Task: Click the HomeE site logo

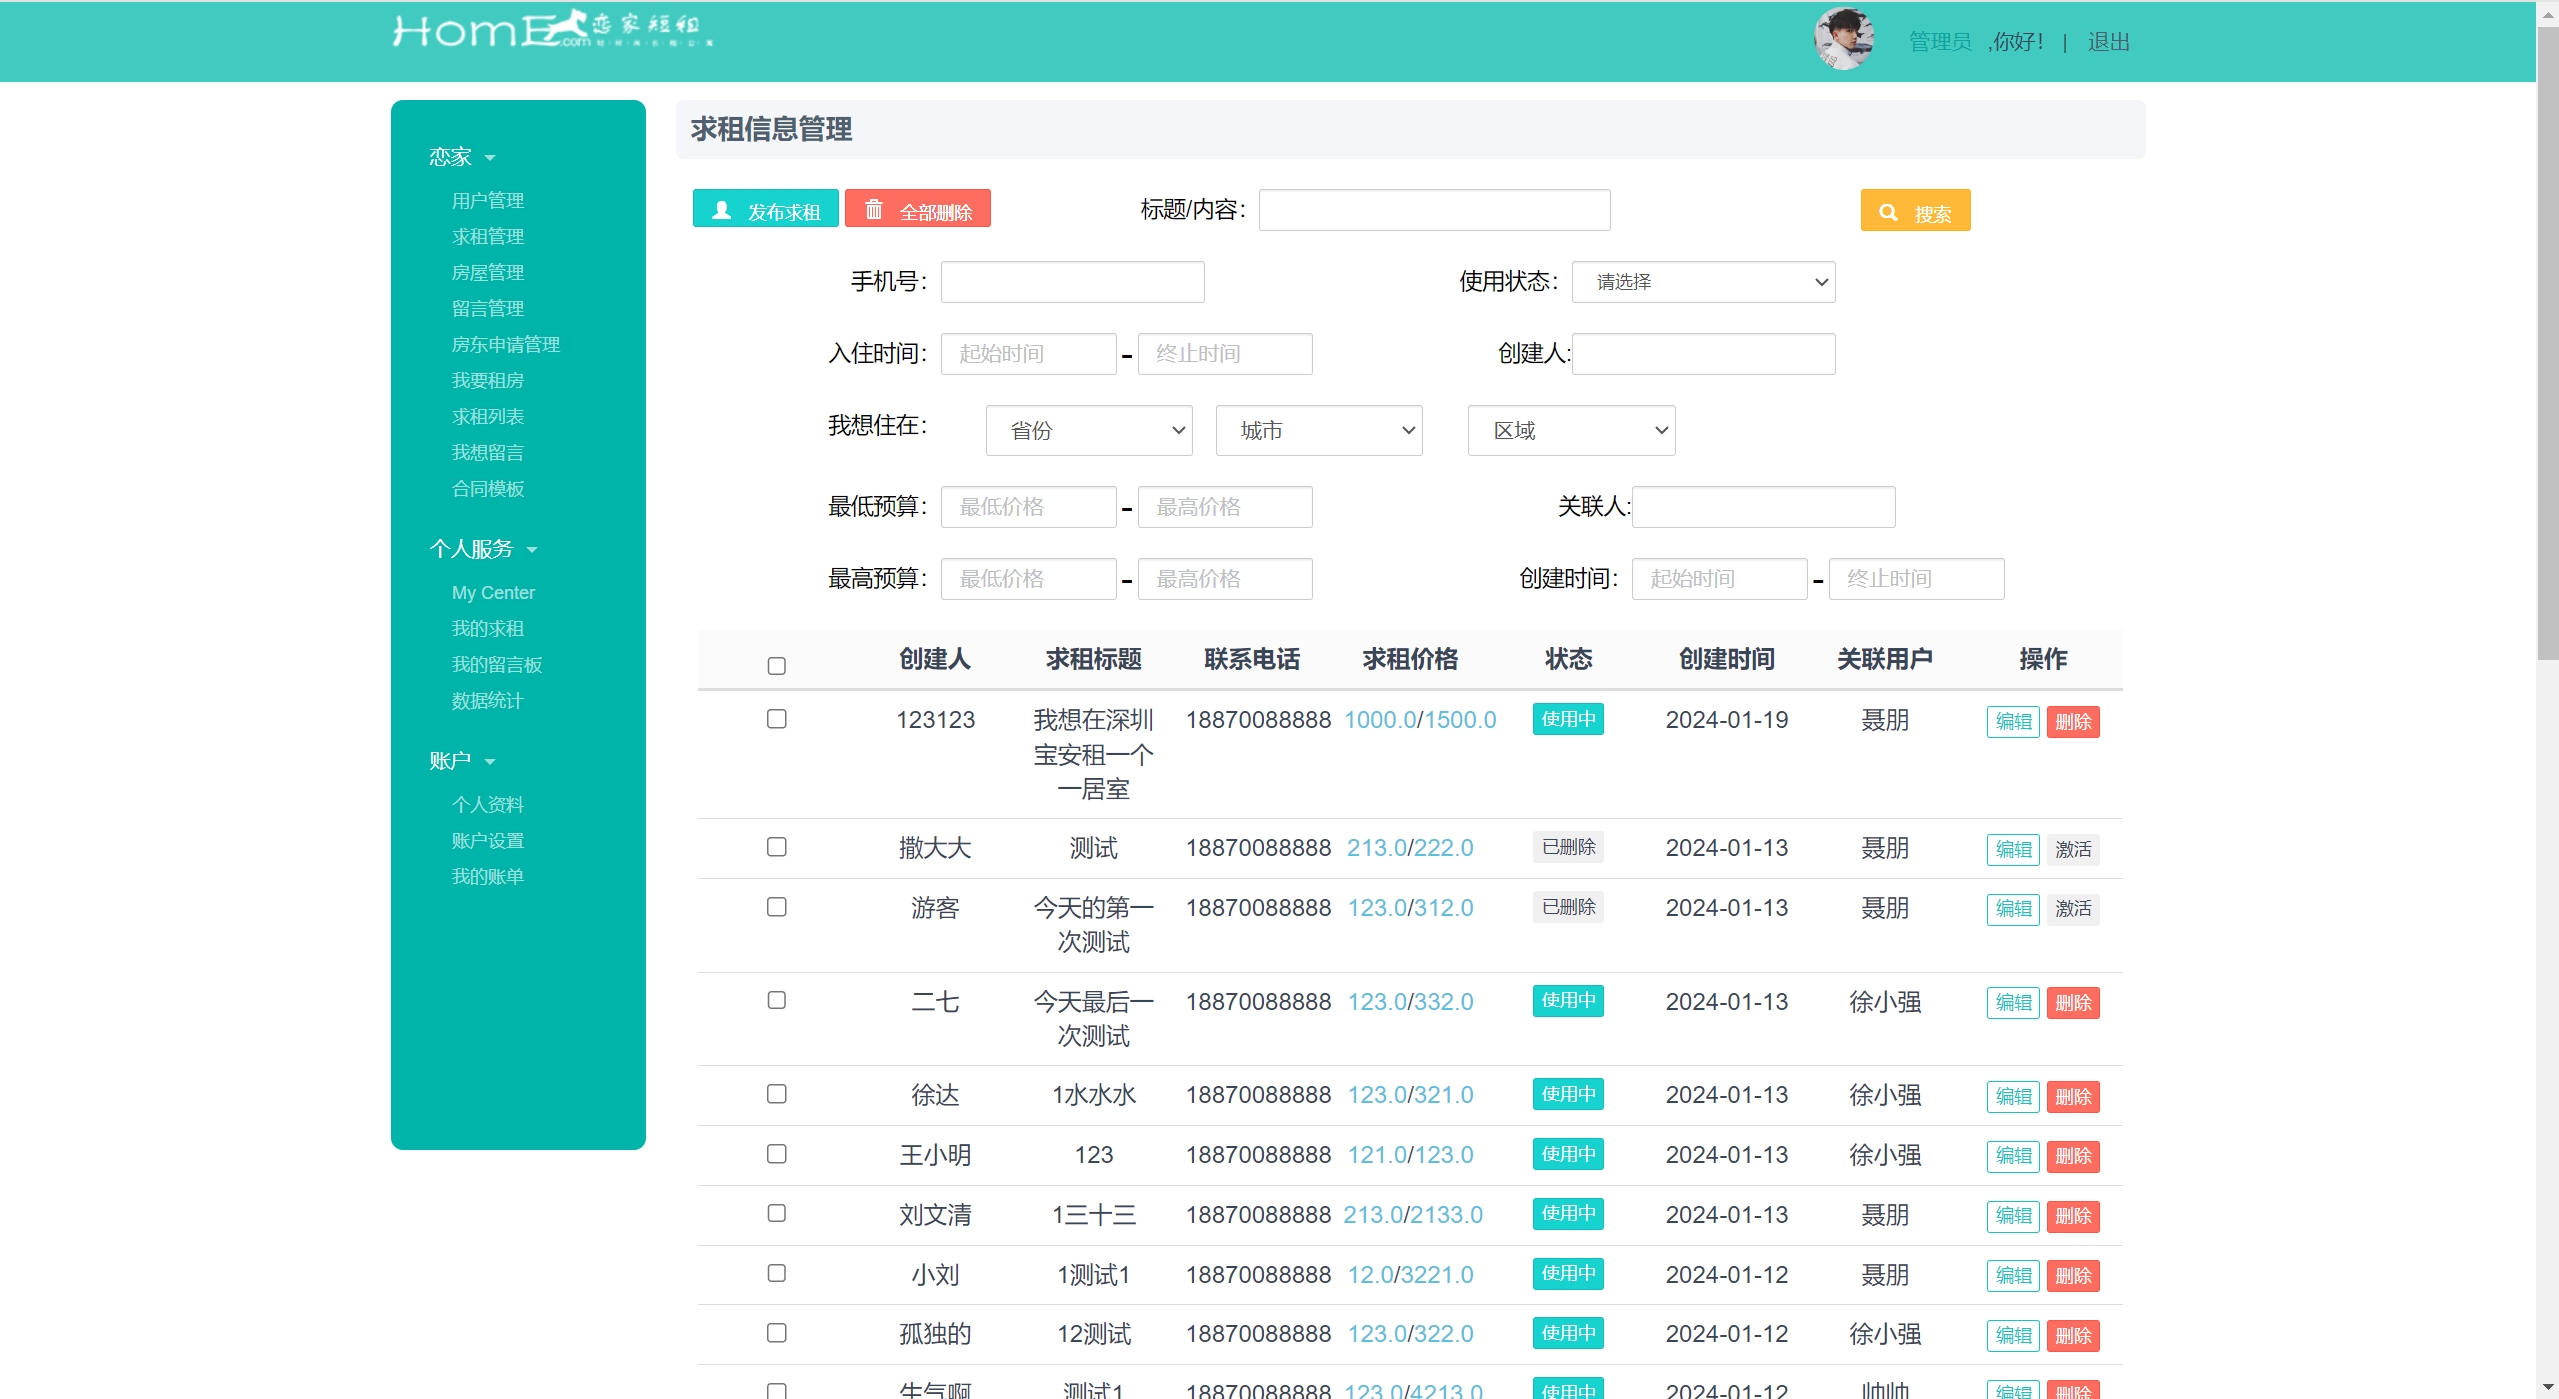Action: (552, 30)
